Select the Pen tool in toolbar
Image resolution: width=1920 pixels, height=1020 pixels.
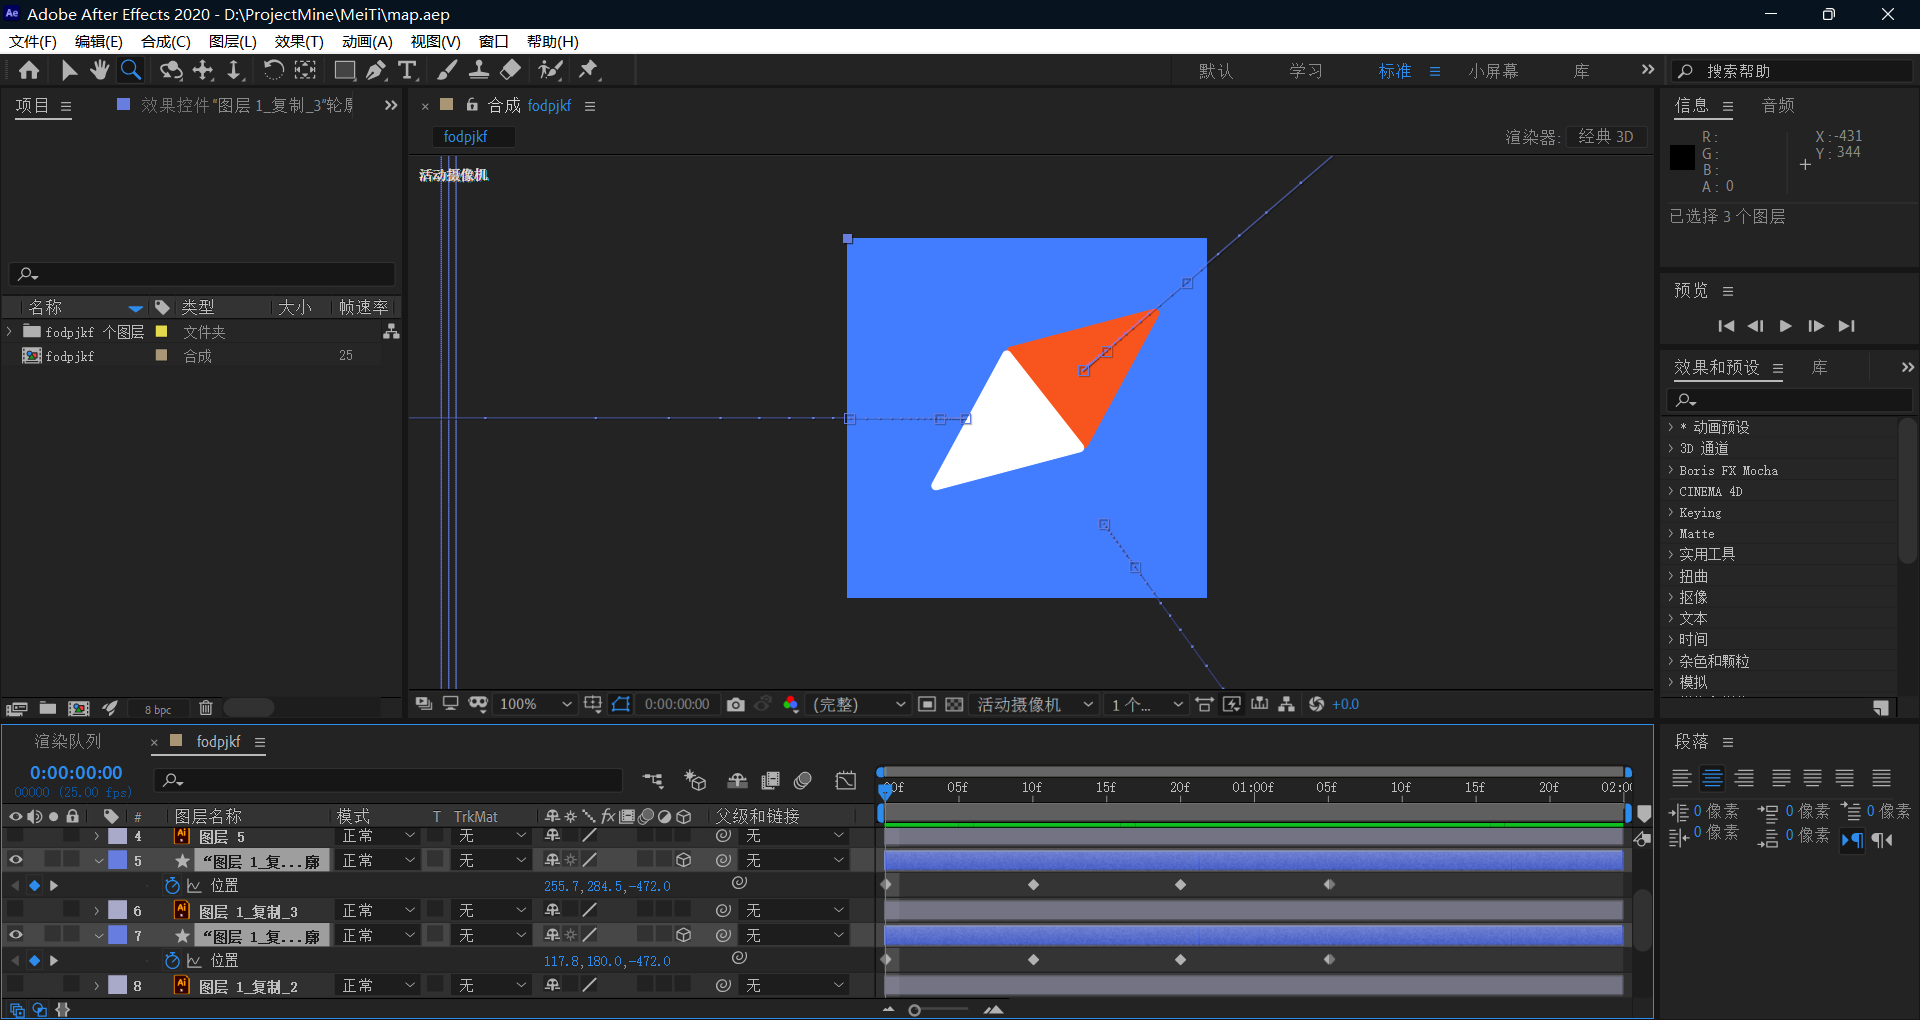[376, 70]
